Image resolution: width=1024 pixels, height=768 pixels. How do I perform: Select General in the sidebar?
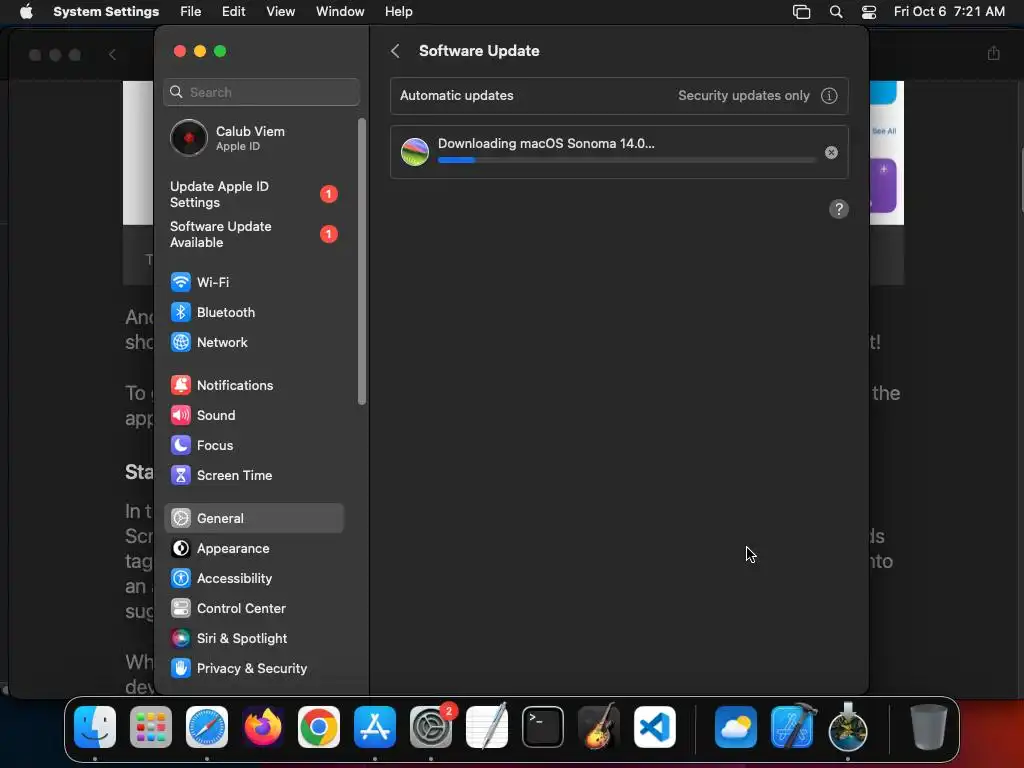tap(253, 519)
